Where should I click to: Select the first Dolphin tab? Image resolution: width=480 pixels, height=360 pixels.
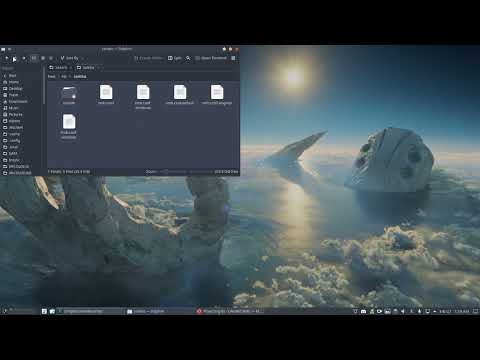click(x=60, y=68)
